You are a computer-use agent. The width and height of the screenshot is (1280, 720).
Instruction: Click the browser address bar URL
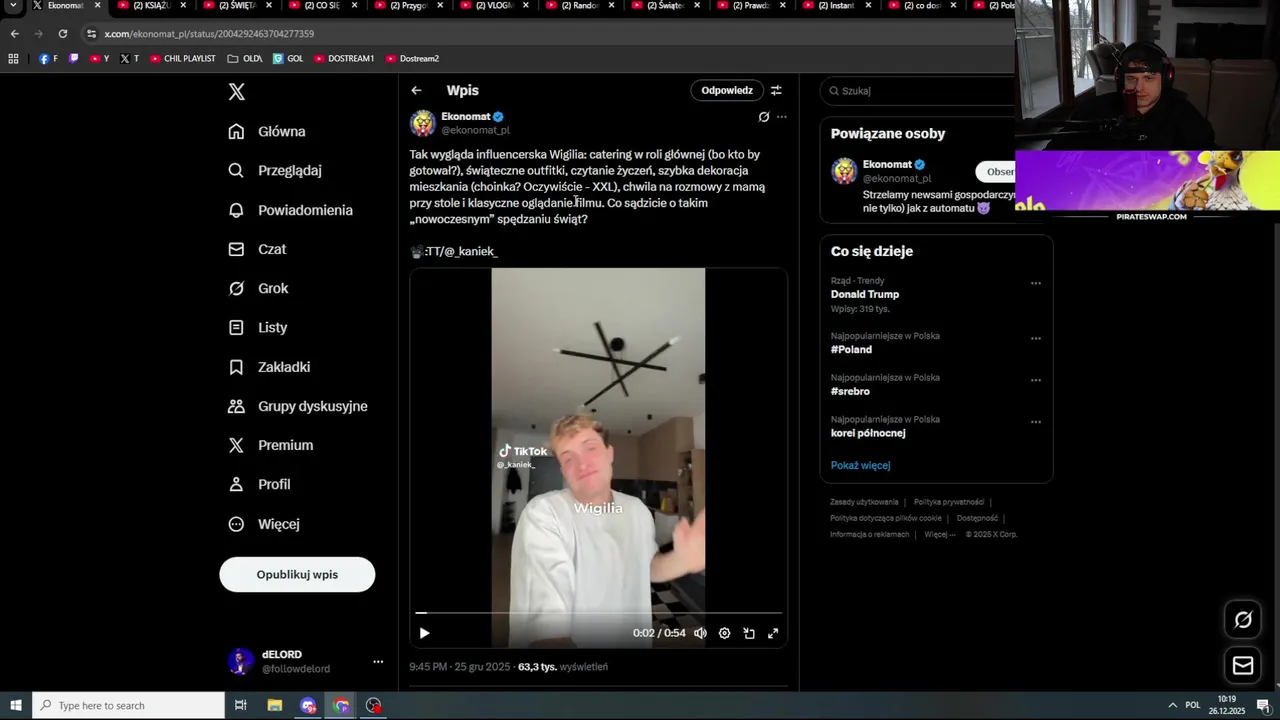209,33
